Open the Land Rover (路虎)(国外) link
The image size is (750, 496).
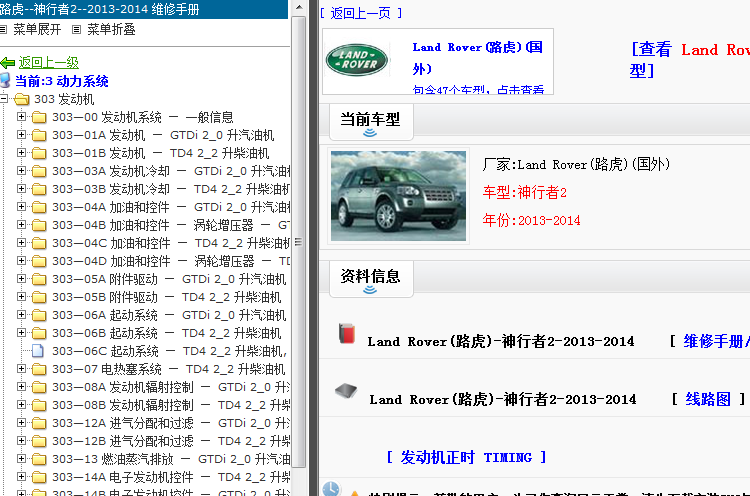point(477,58)
